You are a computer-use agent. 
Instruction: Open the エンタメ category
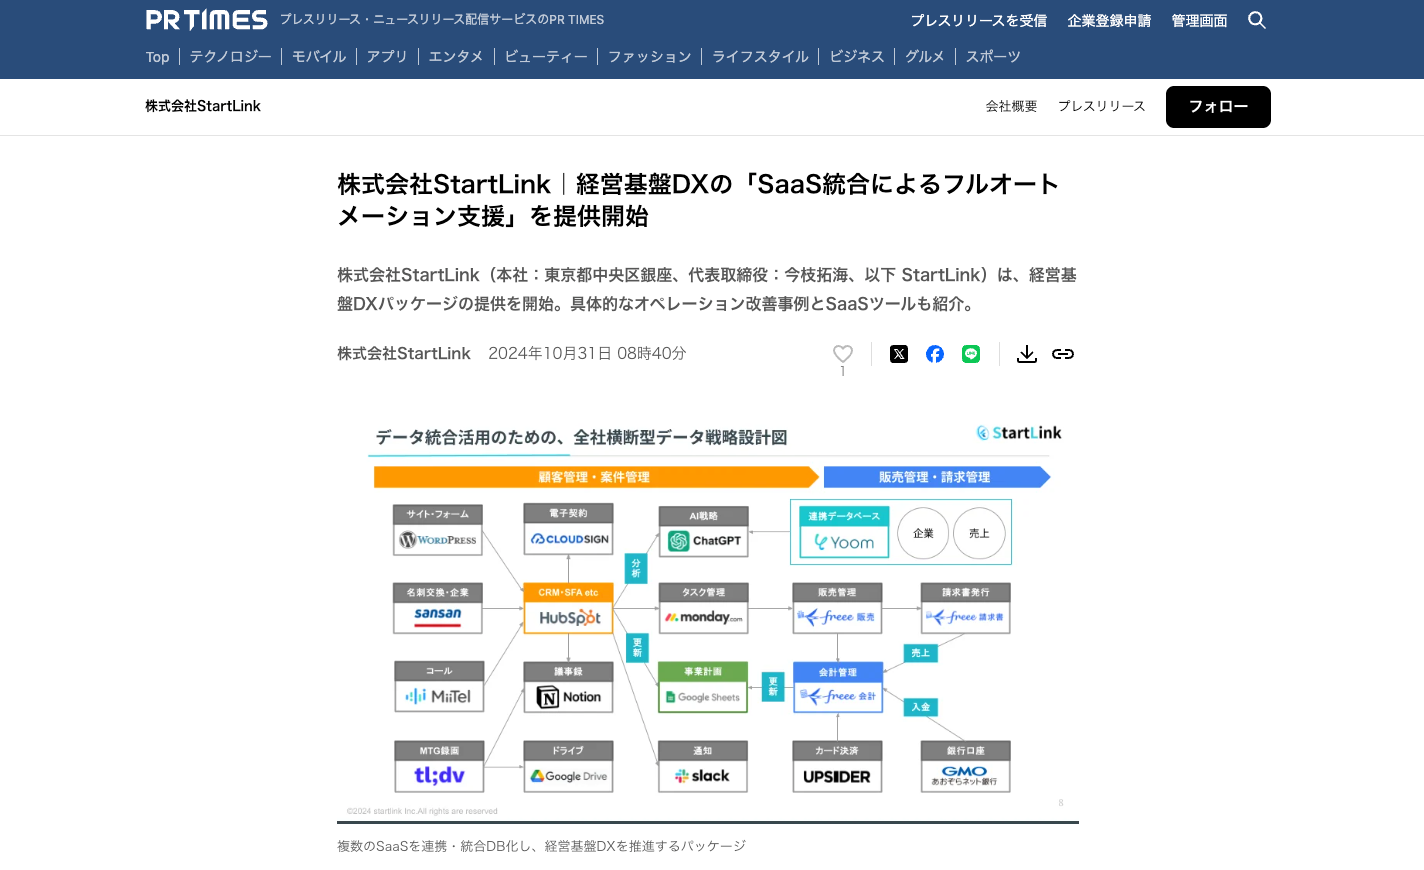(456, 57)
